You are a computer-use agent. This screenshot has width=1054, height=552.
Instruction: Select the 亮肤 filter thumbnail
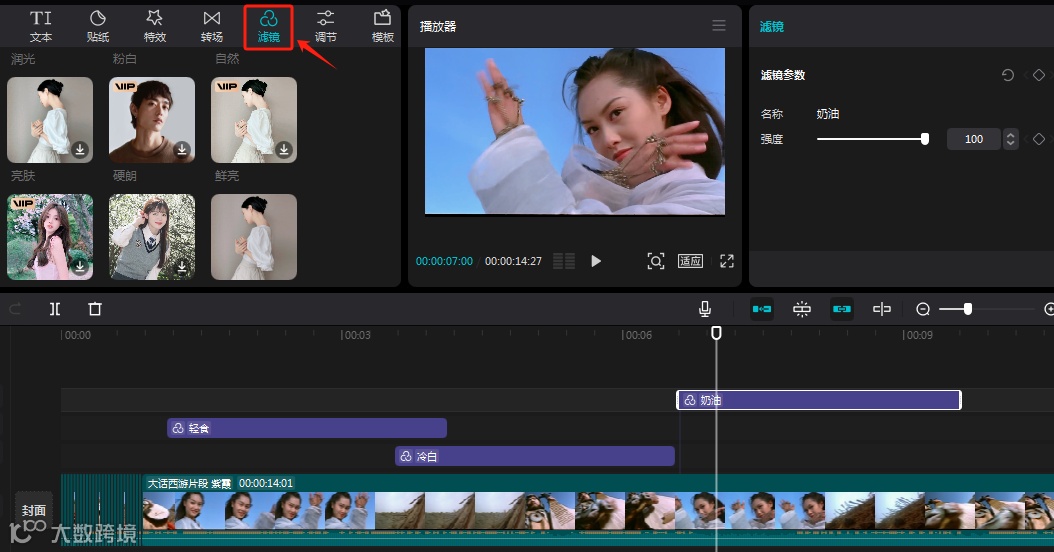click(50, 120)
